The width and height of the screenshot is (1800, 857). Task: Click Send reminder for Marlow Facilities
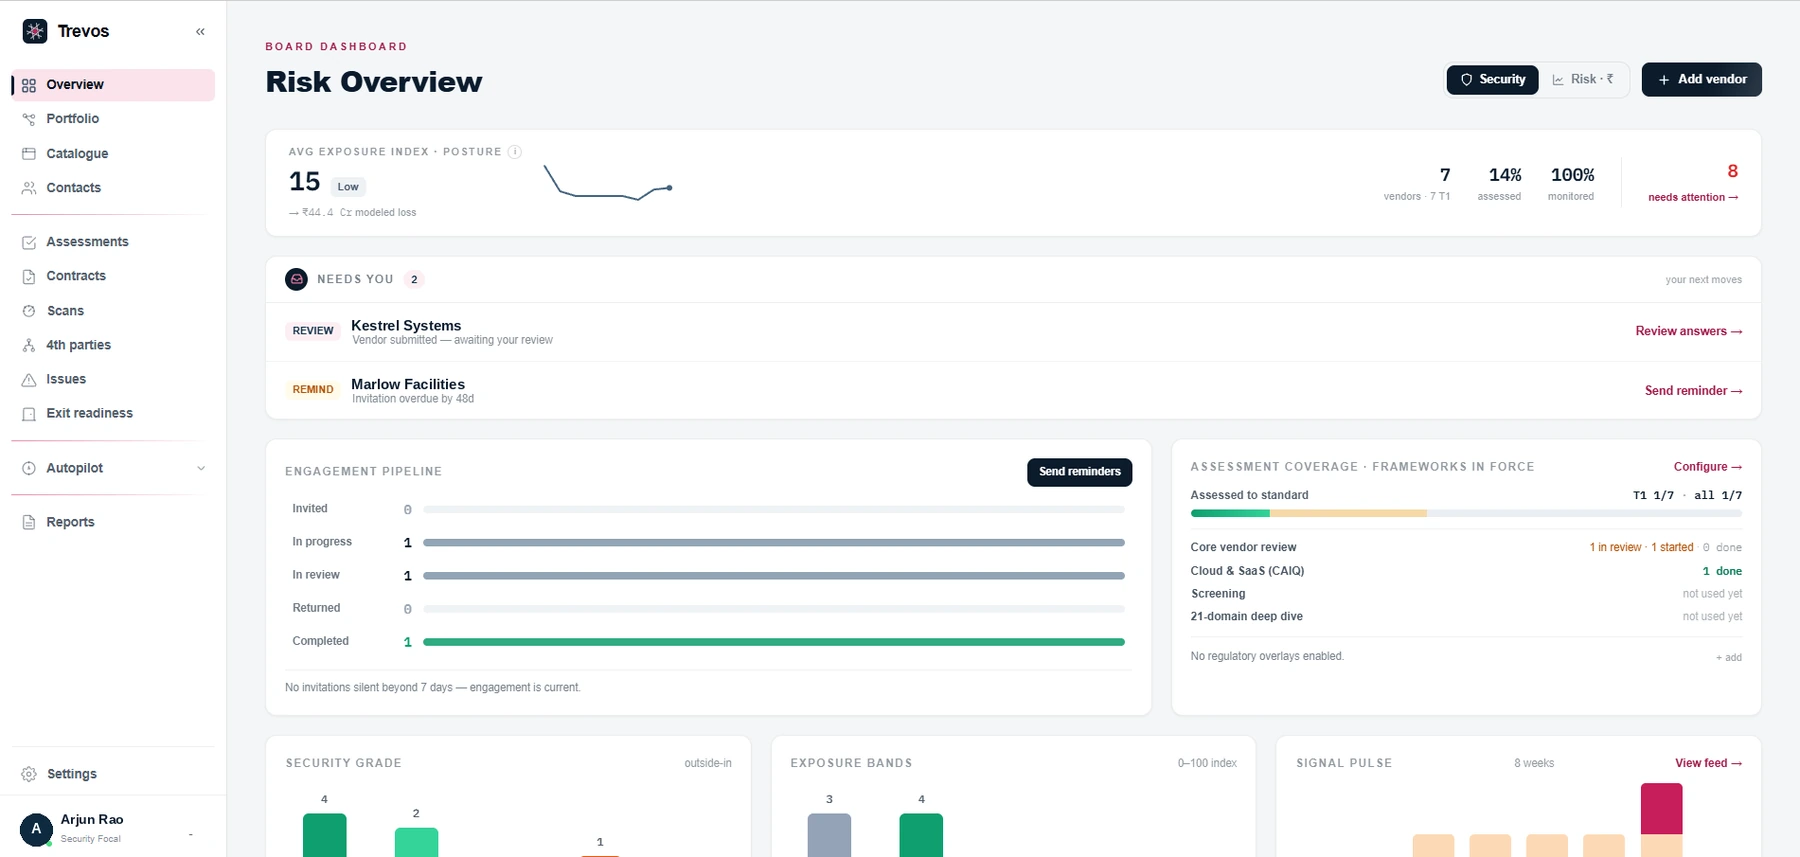click(x=1693, y=391)
